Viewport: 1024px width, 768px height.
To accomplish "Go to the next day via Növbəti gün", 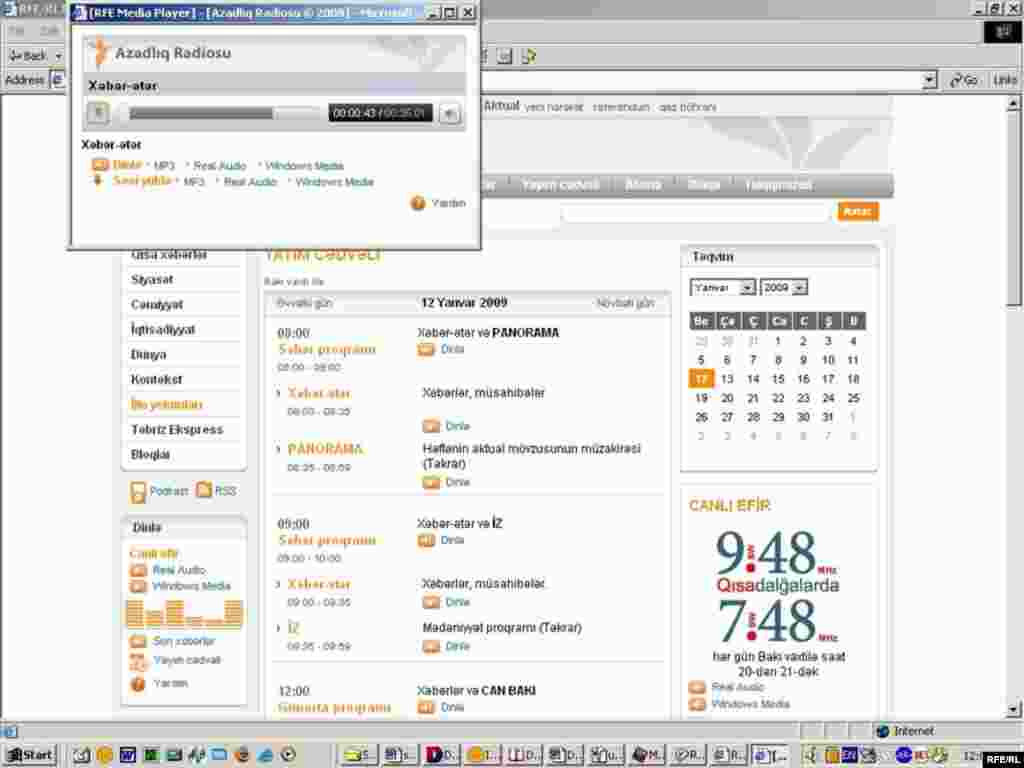I will [625, 303].
